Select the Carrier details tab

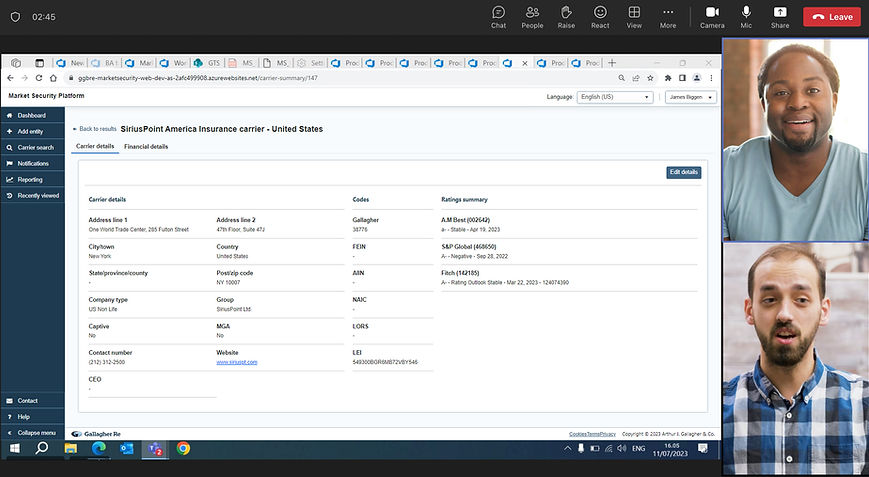pos(95,146)
